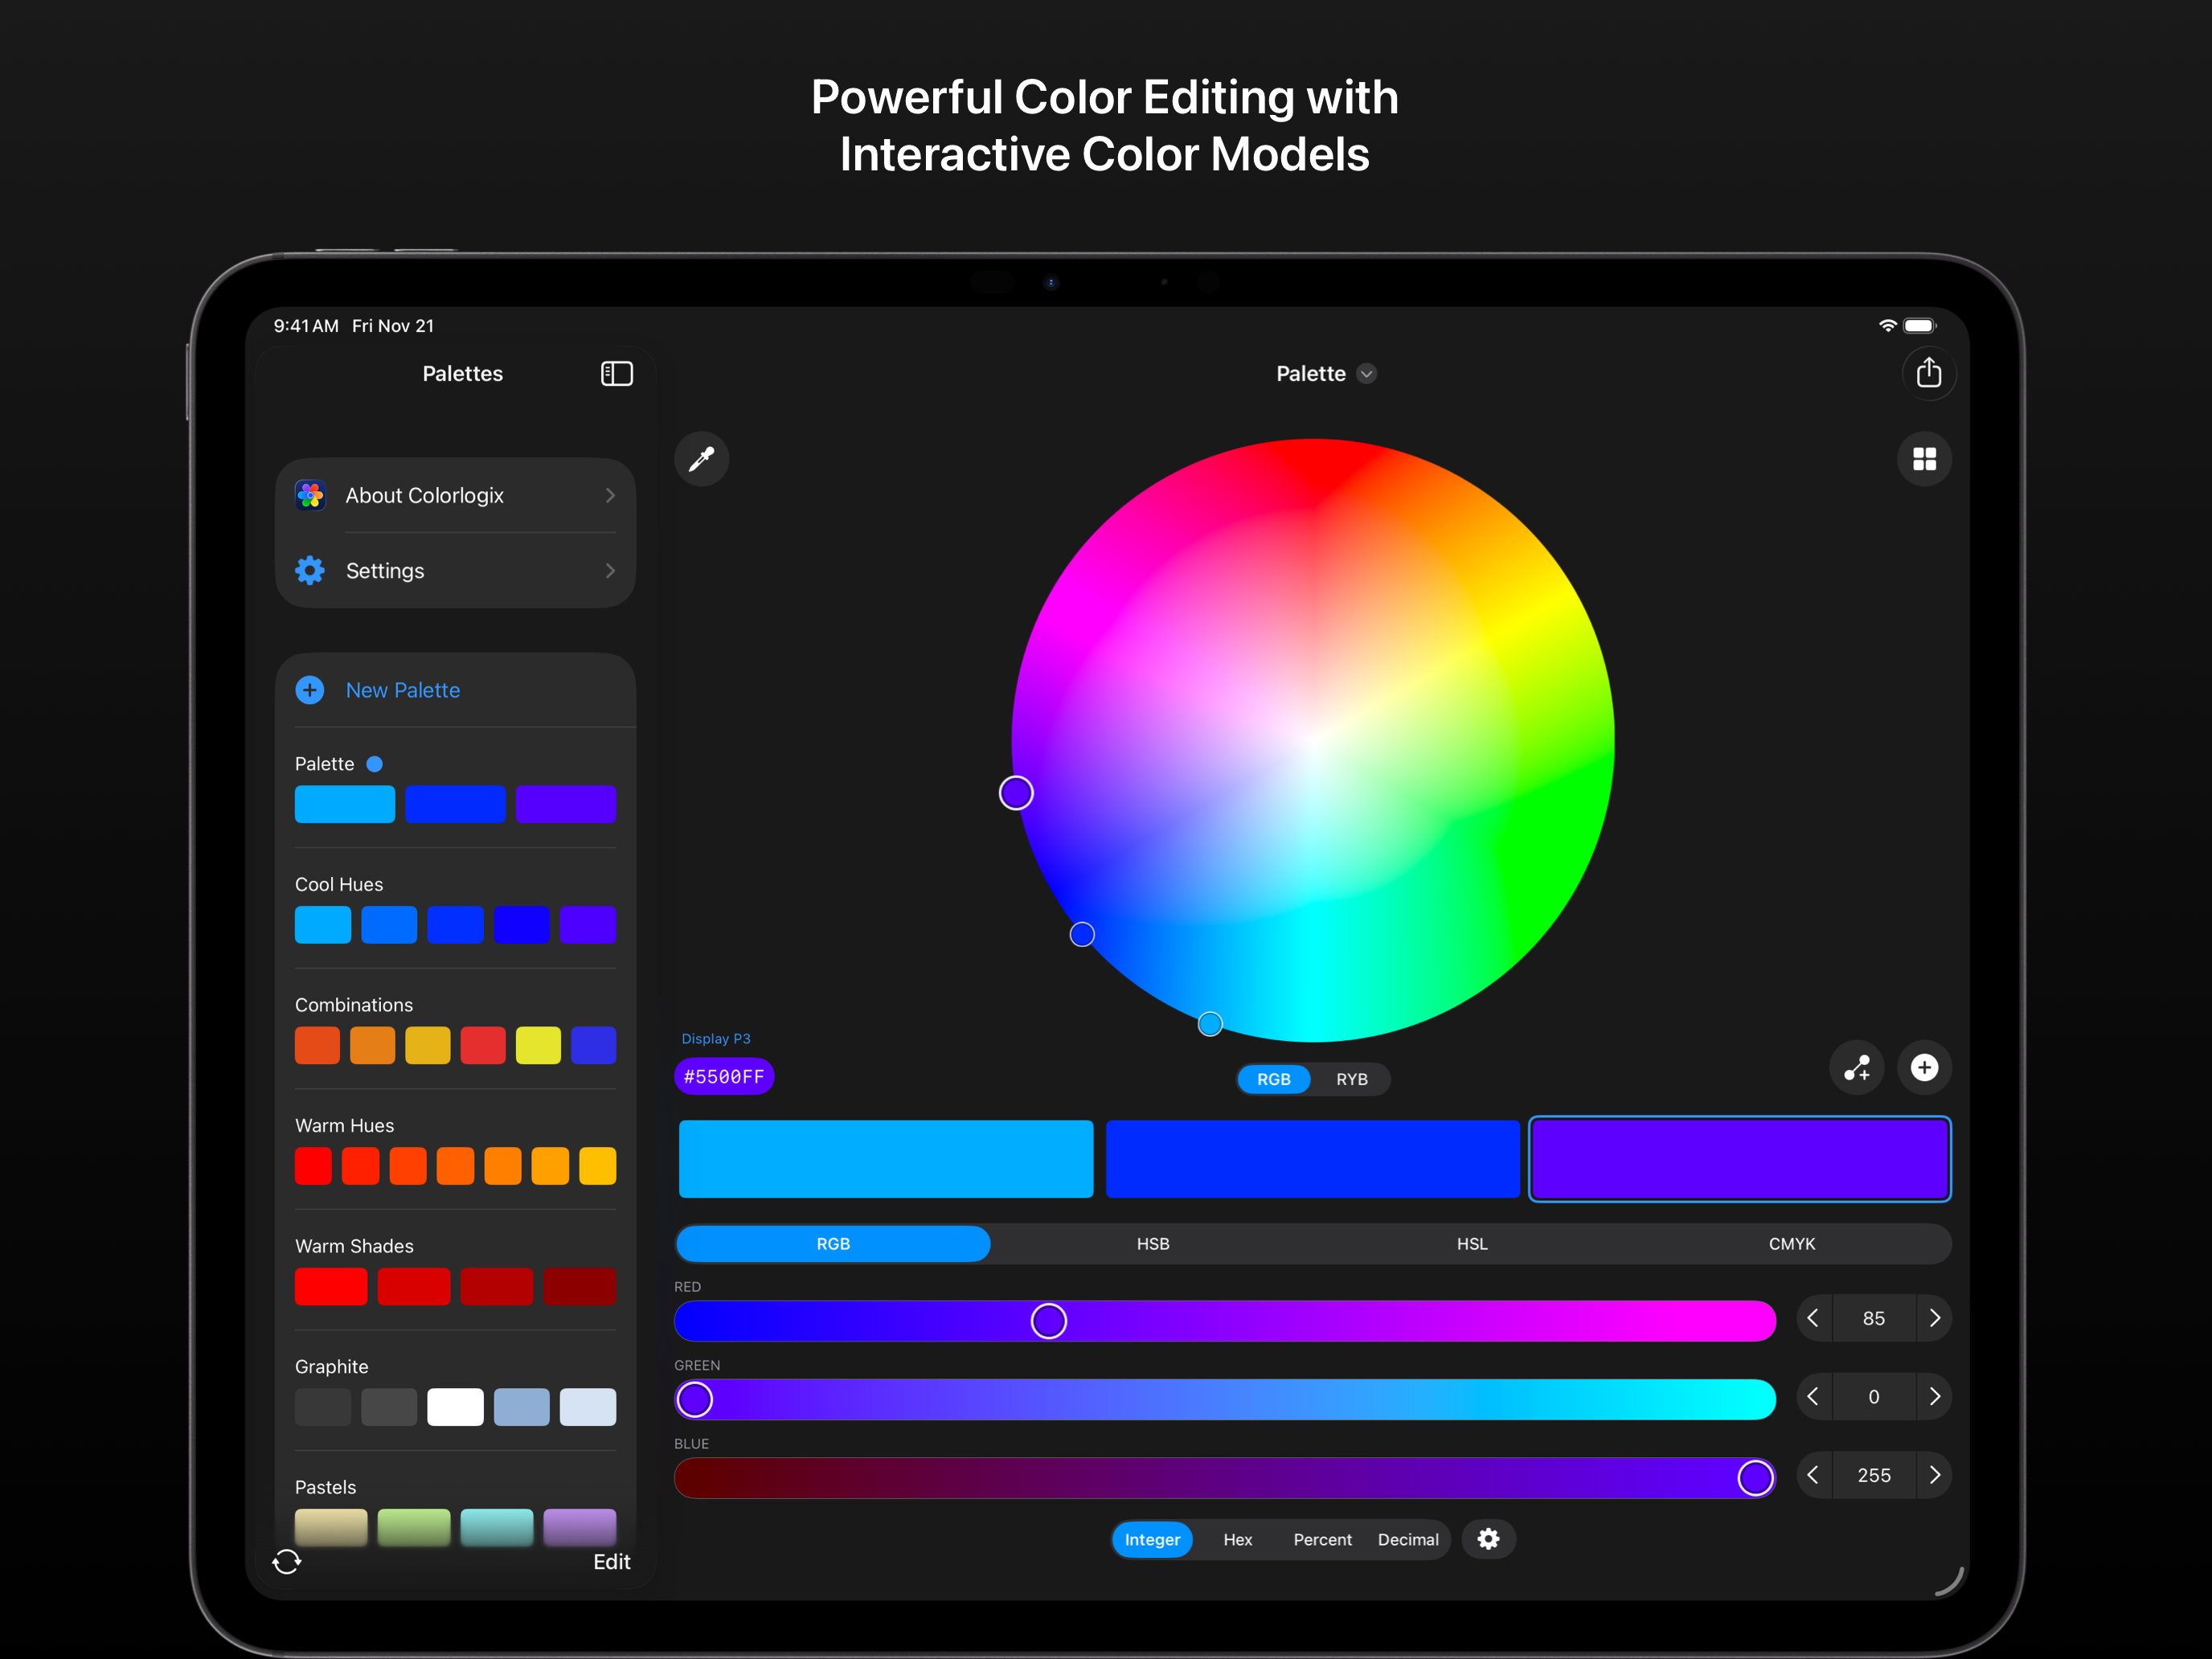Select the eyedropper color picker tool
The width and height of the screenshot is (2212, 1659).
(701, 459)
